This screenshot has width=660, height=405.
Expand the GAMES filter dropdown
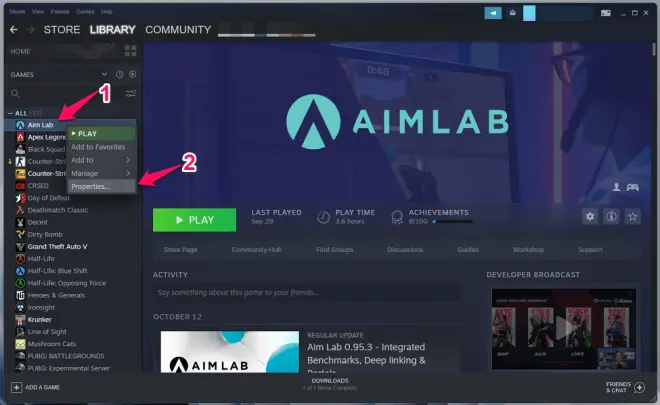tap(104, 75)
